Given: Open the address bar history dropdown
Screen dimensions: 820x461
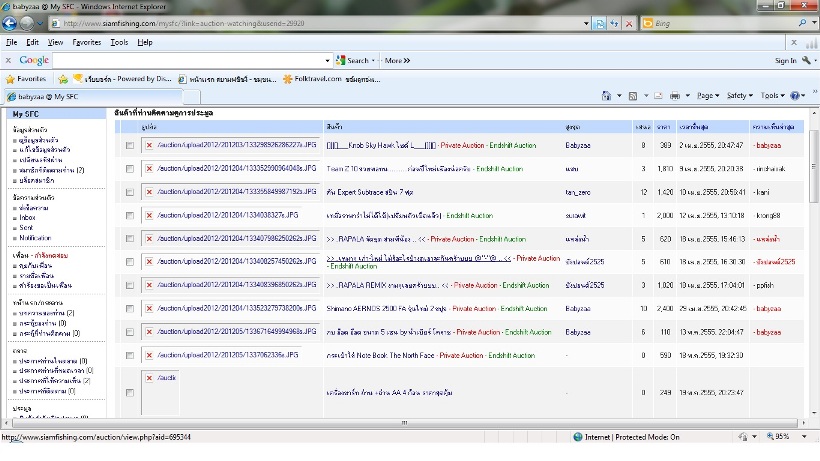Looking at the screenshot, I should 586,24.
